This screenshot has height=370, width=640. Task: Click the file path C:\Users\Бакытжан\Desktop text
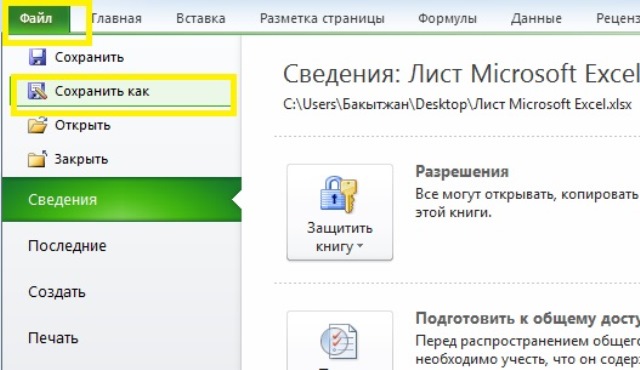[x=457, y=104]
